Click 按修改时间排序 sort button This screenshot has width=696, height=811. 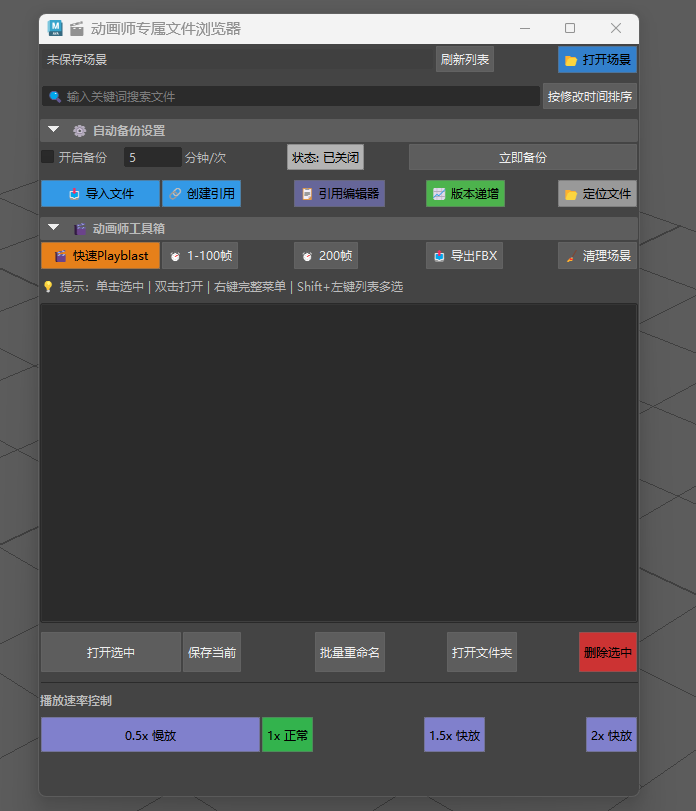pyautogui.click(x=589, y=96)
